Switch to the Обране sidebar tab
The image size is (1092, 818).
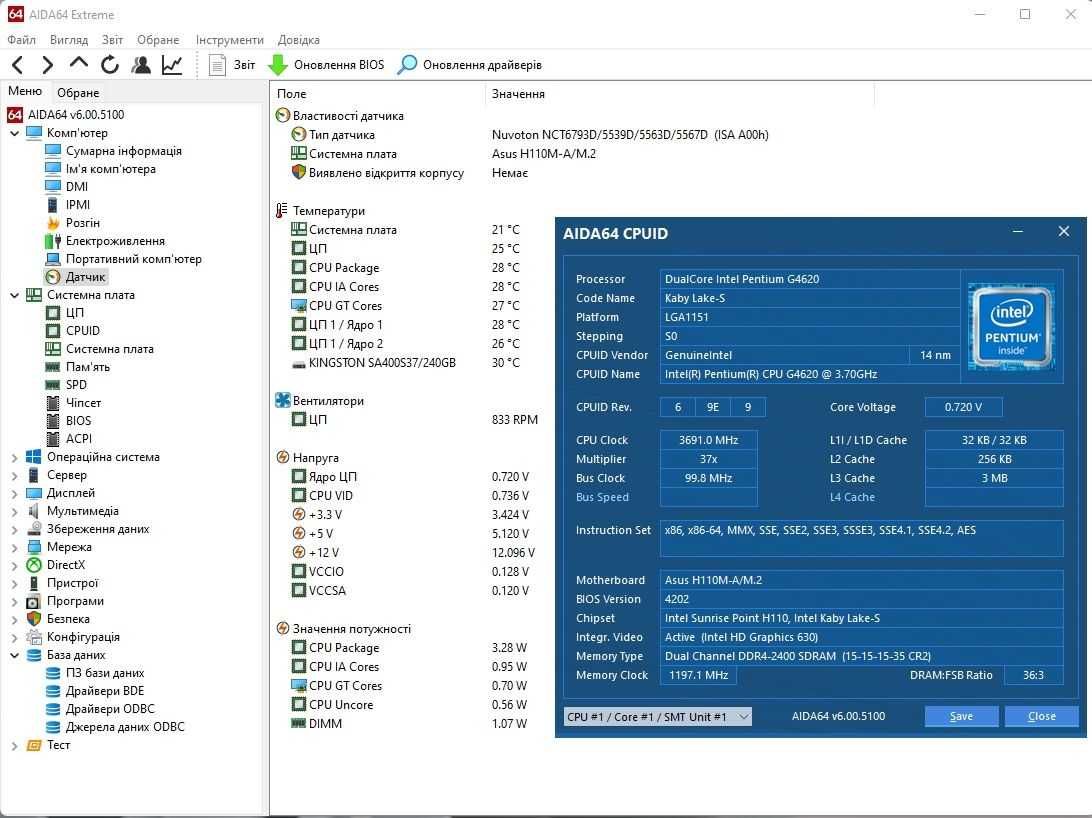[78, 93]
